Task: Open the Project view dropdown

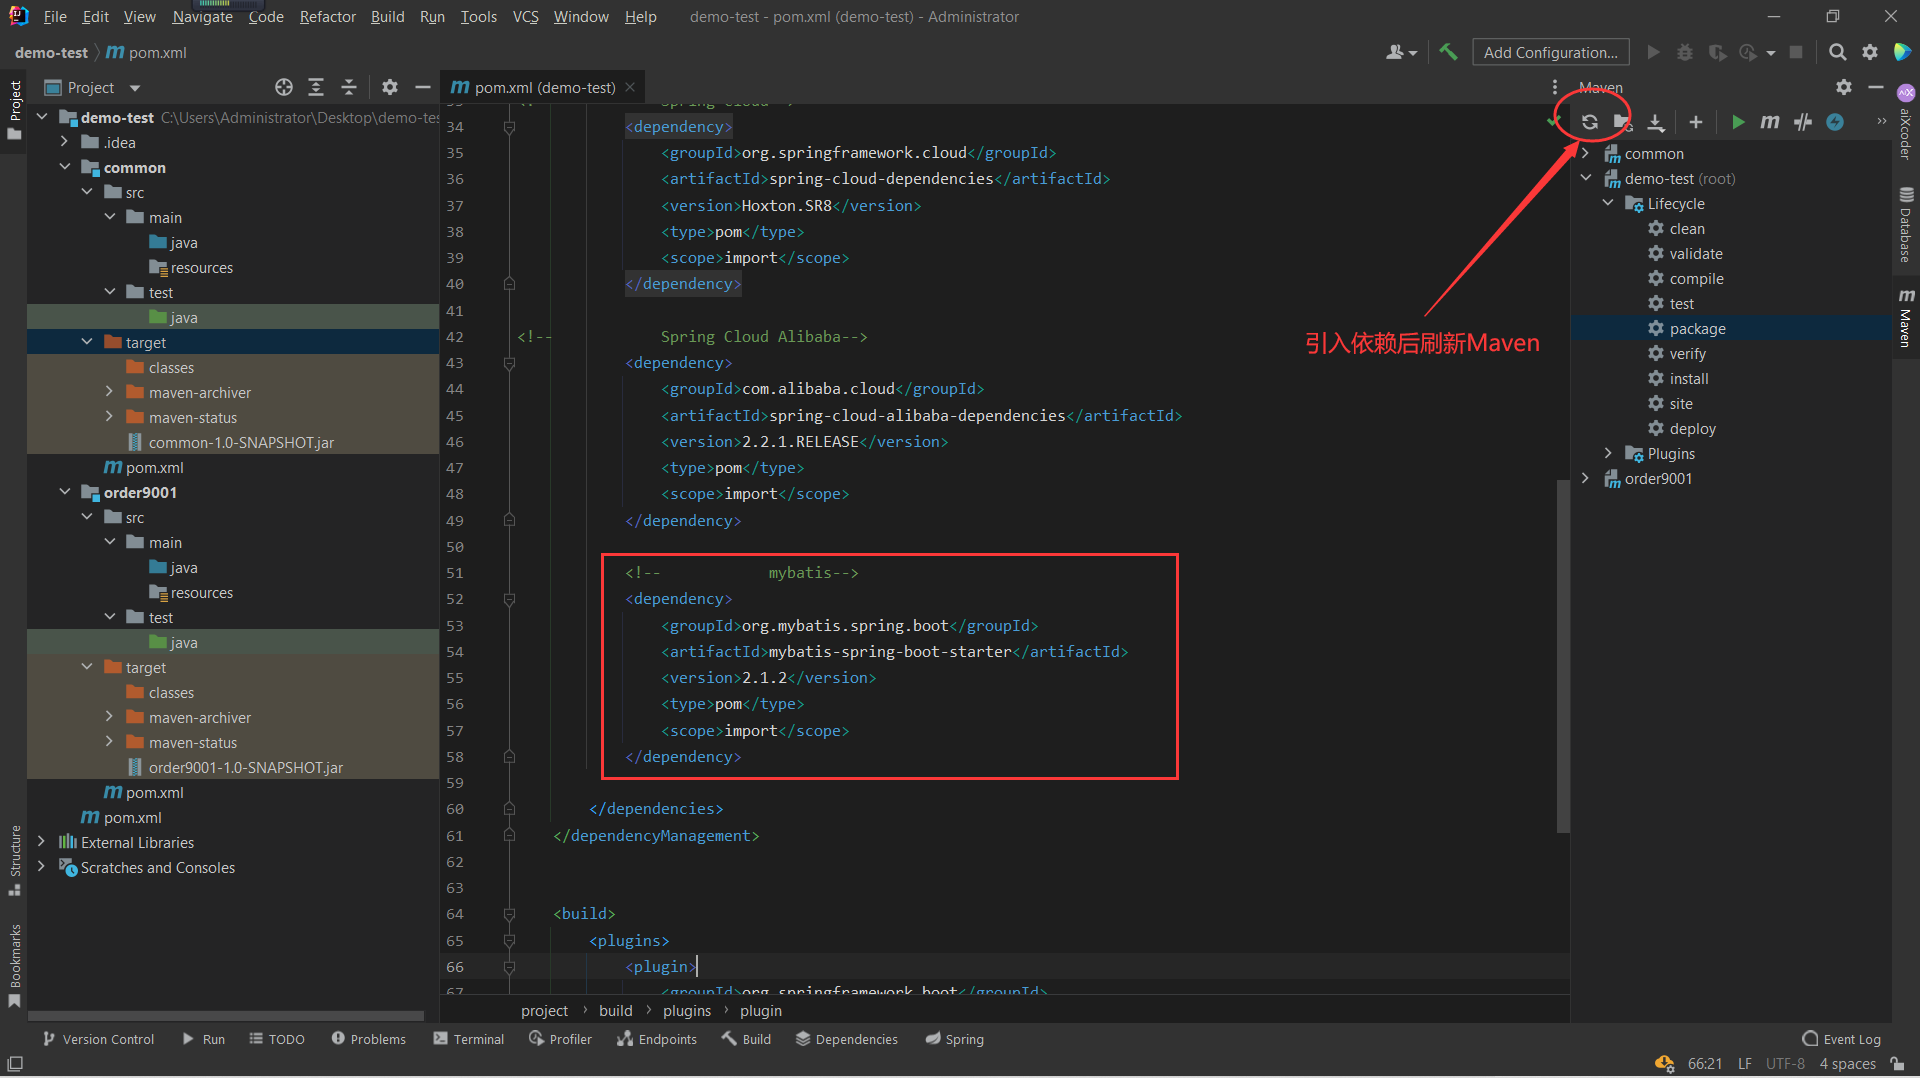Action: [136, 87]
